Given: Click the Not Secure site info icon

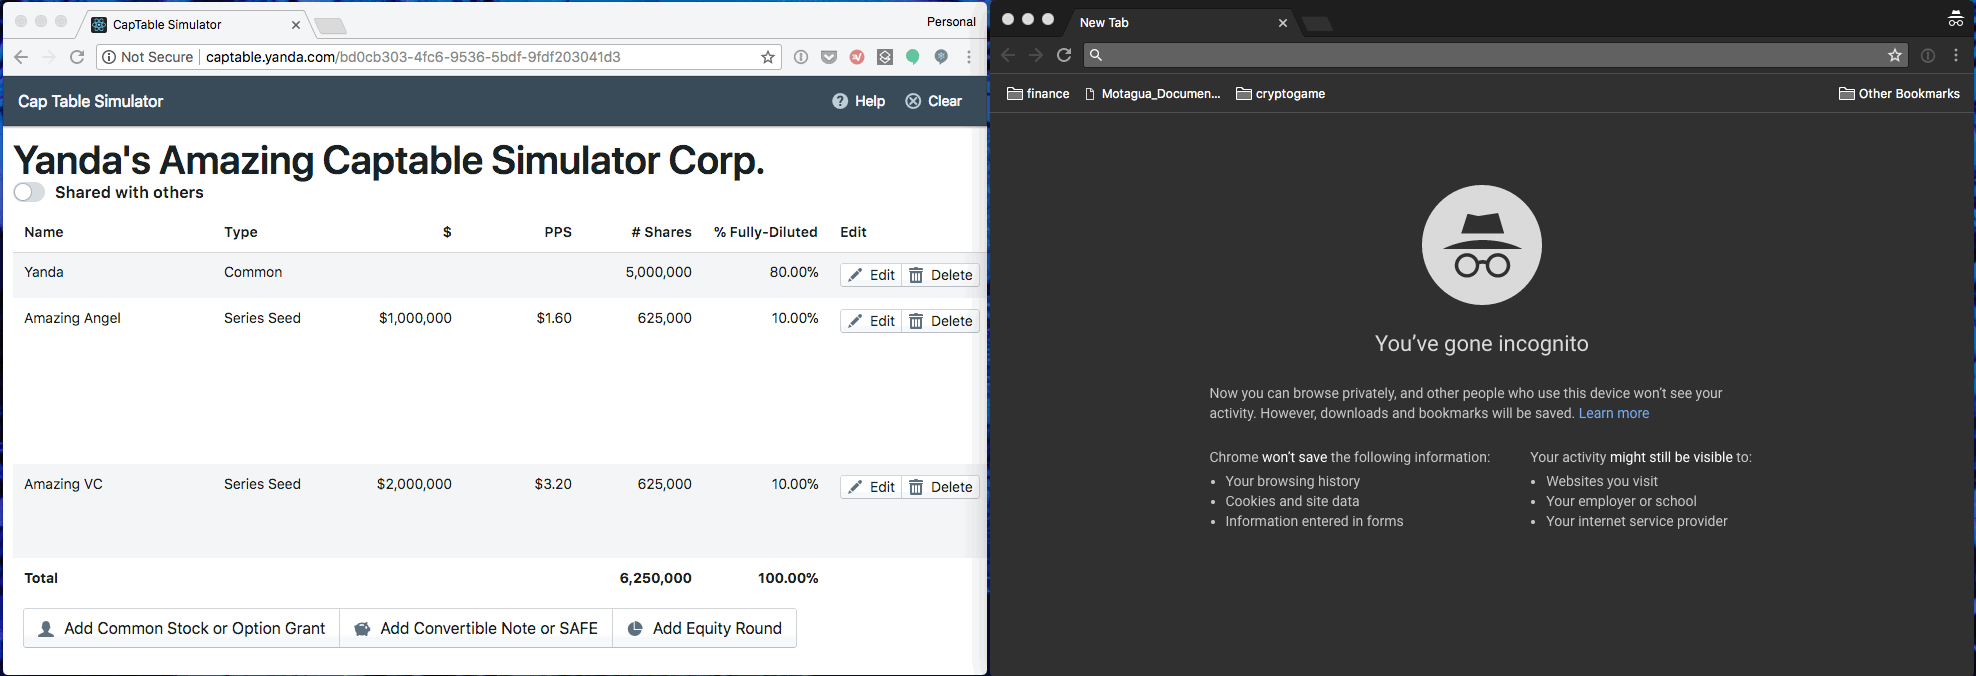Looking at the screenshot, I should (109, 57).
